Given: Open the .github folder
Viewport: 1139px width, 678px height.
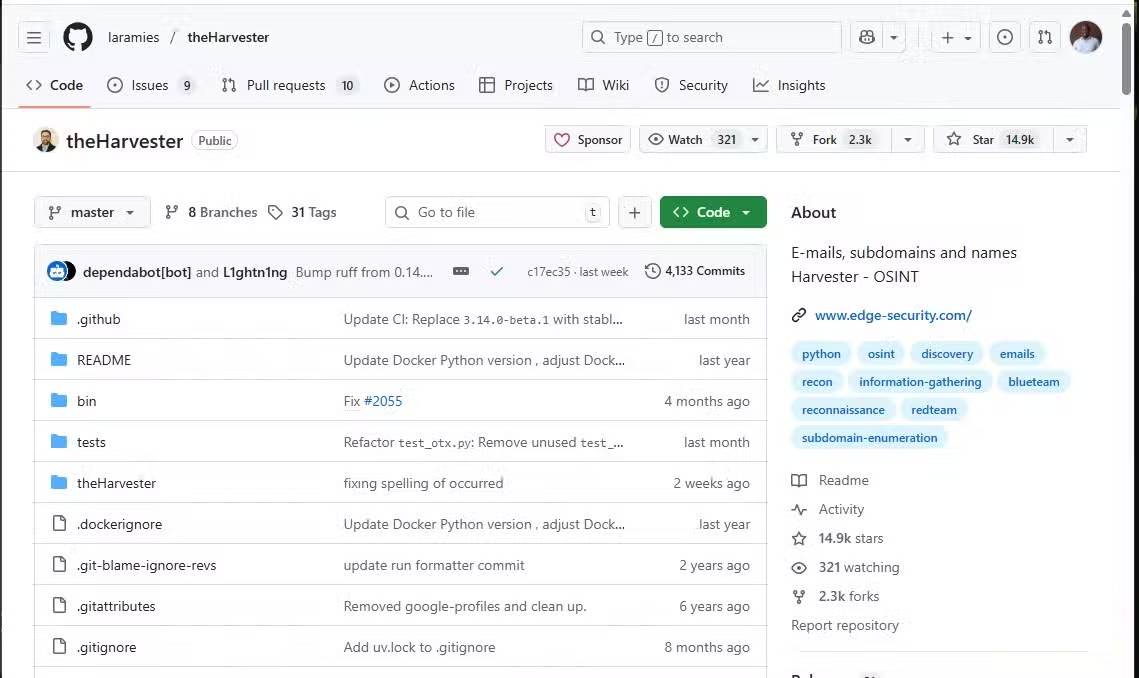Looking at the screenshot, I should [x=99, y=319].
